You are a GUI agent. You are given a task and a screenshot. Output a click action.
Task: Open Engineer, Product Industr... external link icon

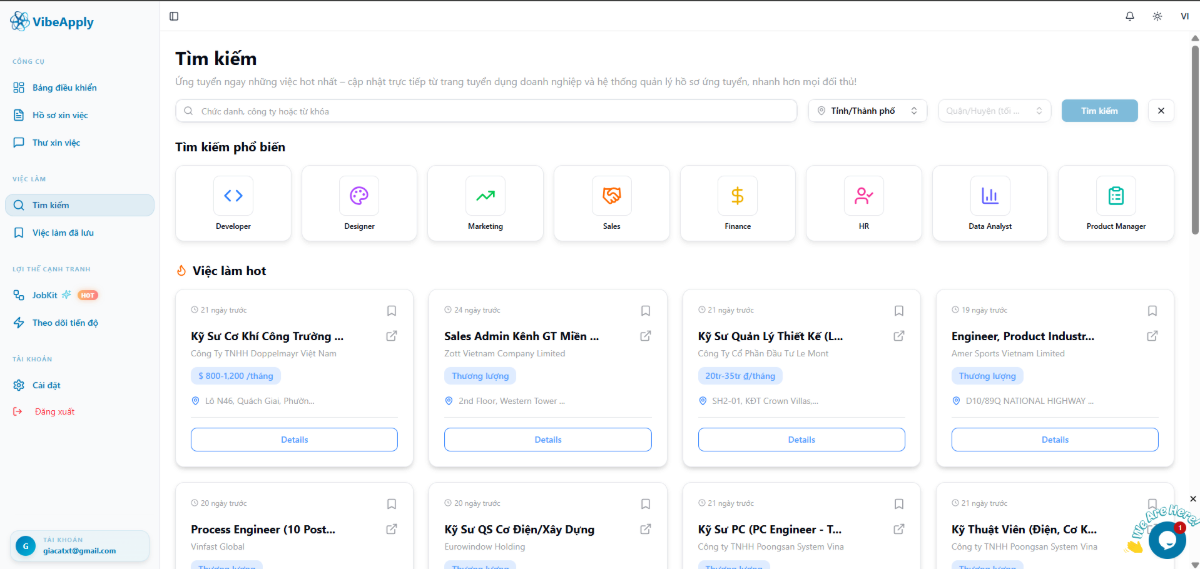click(1153, 336)
